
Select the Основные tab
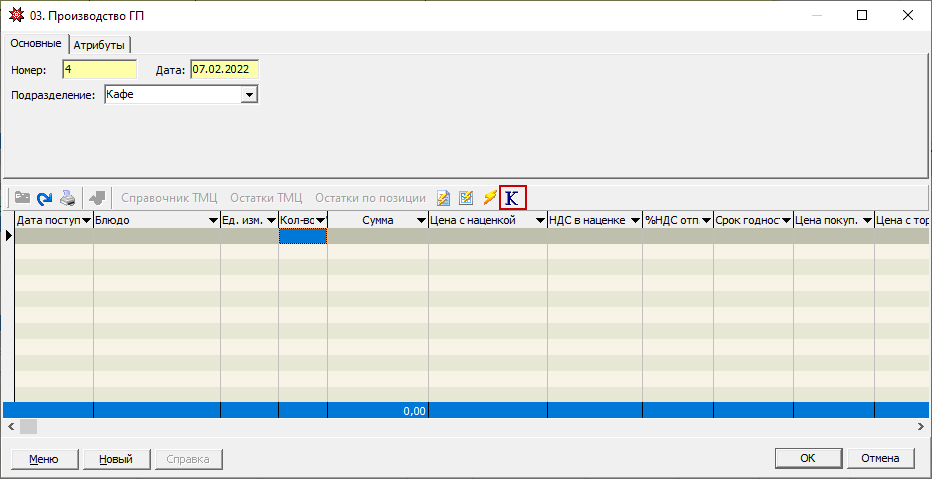click(x=36, y=43)
